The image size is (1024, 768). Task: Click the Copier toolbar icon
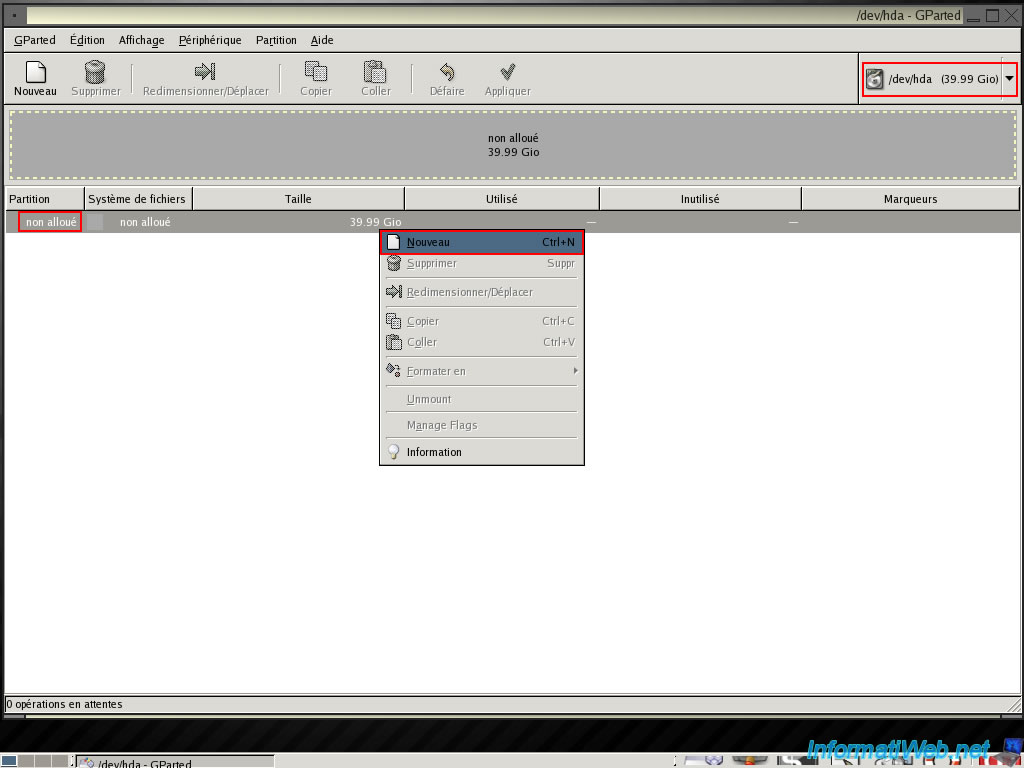[316, 71]
